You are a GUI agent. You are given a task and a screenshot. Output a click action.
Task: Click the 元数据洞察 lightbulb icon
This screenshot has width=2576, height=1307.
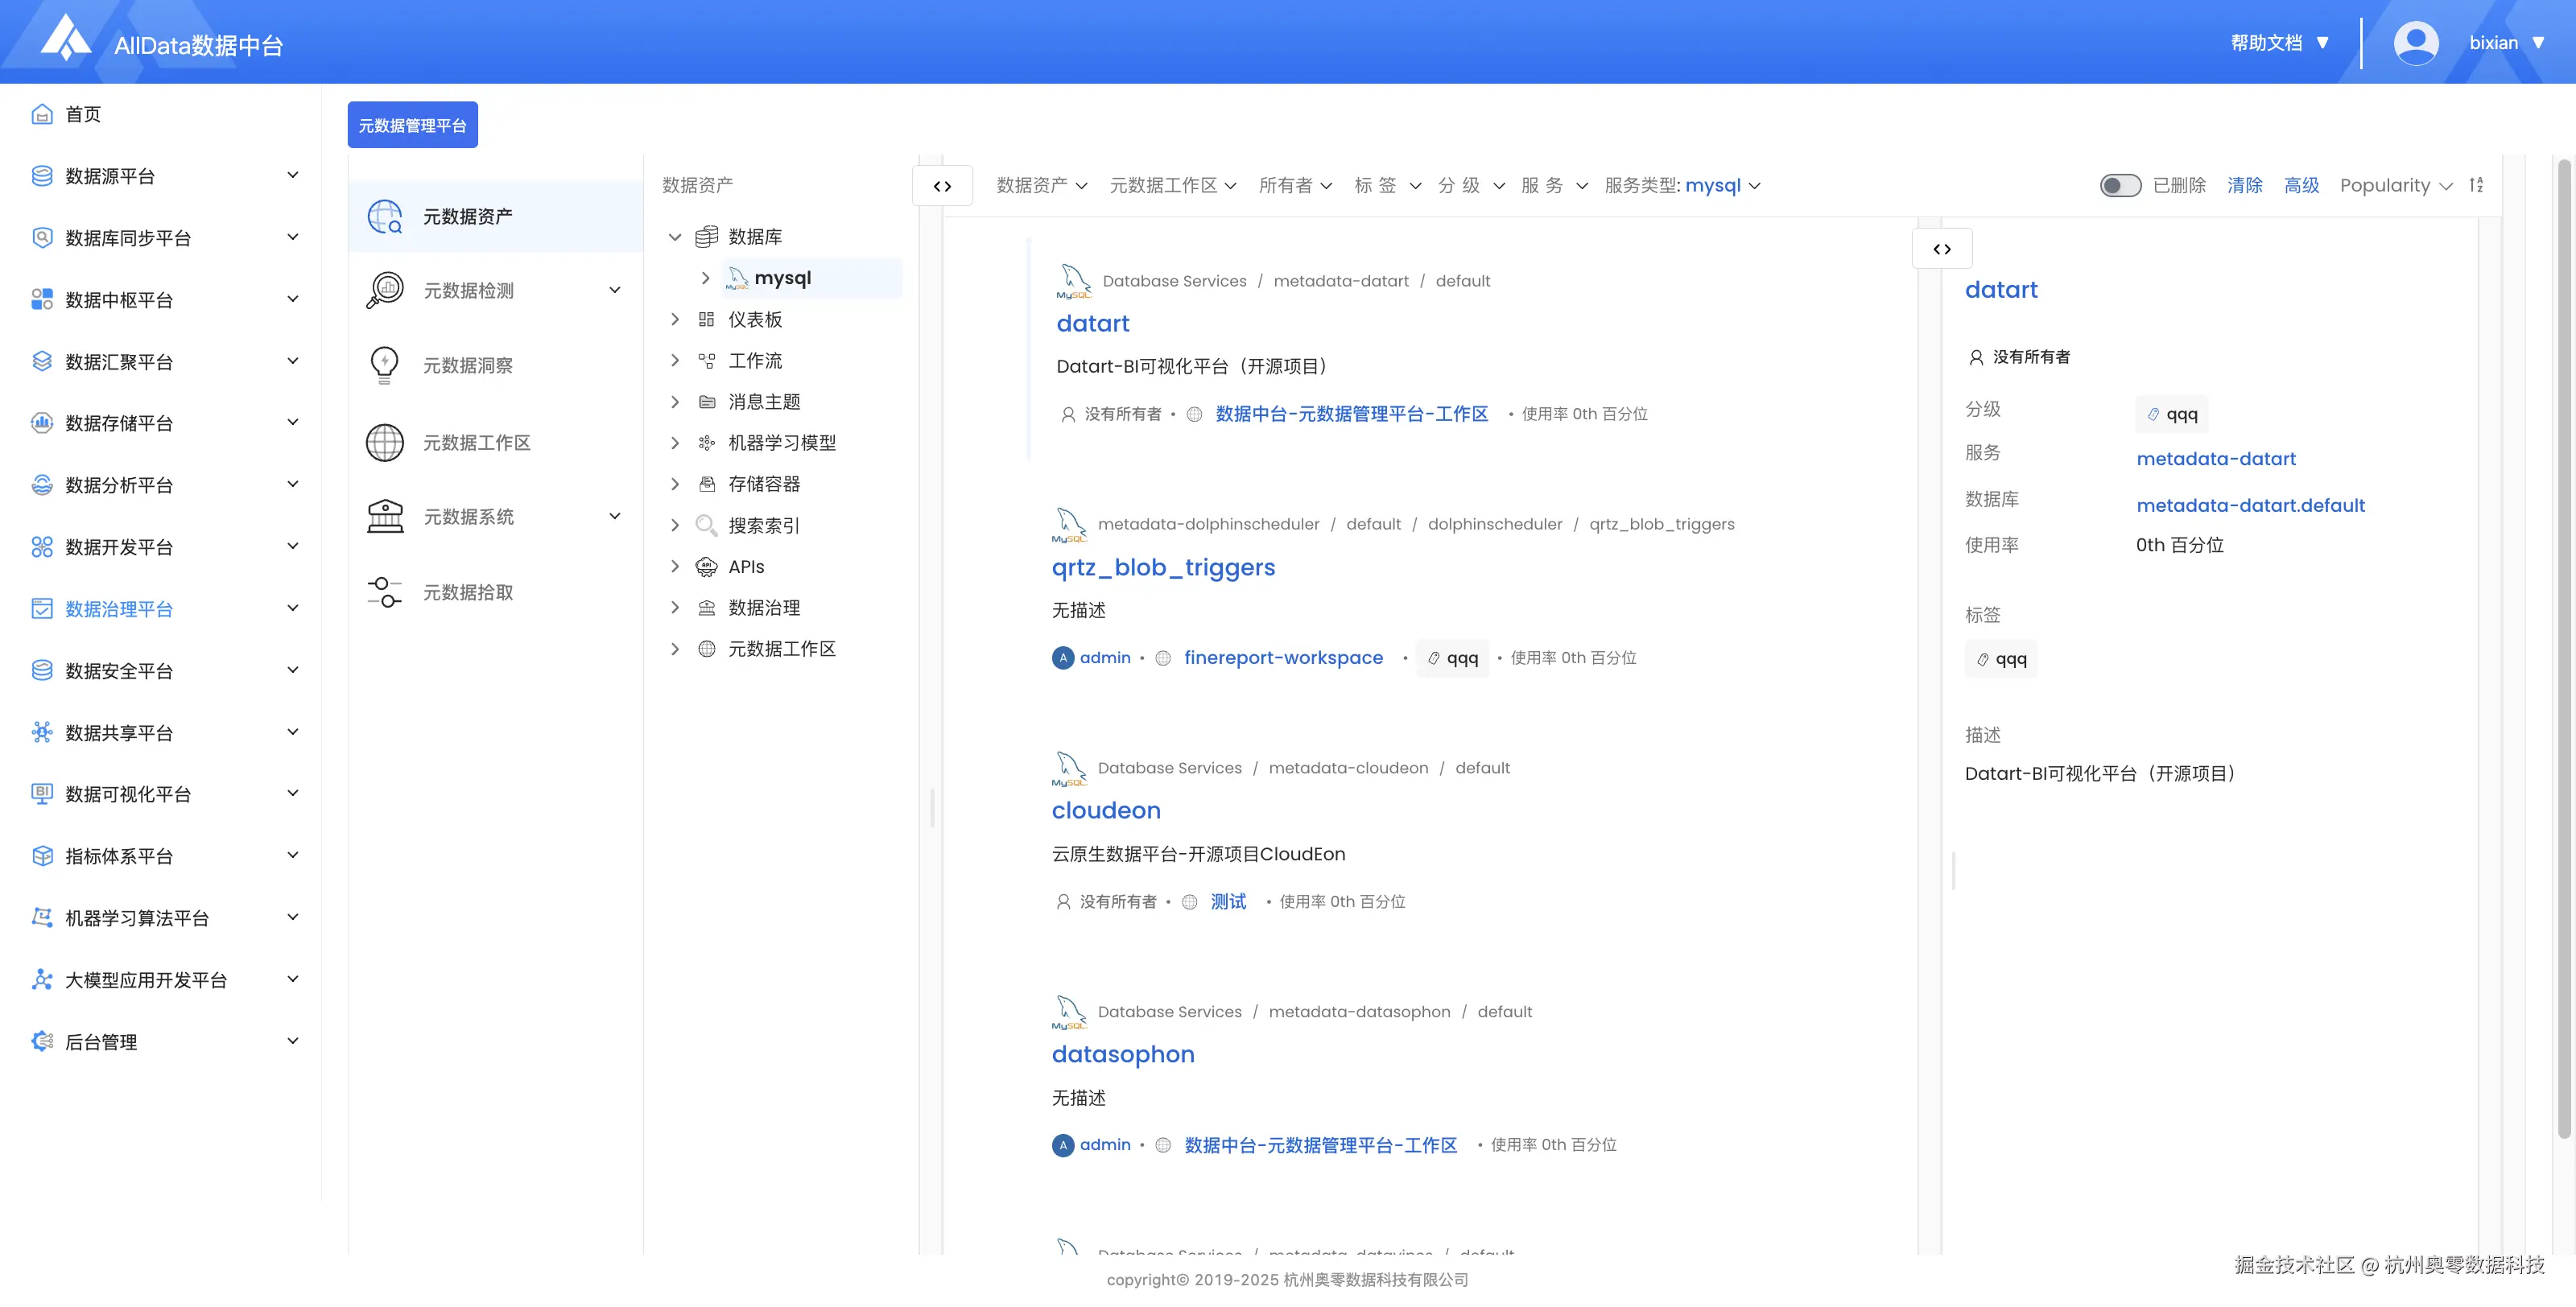385,365
